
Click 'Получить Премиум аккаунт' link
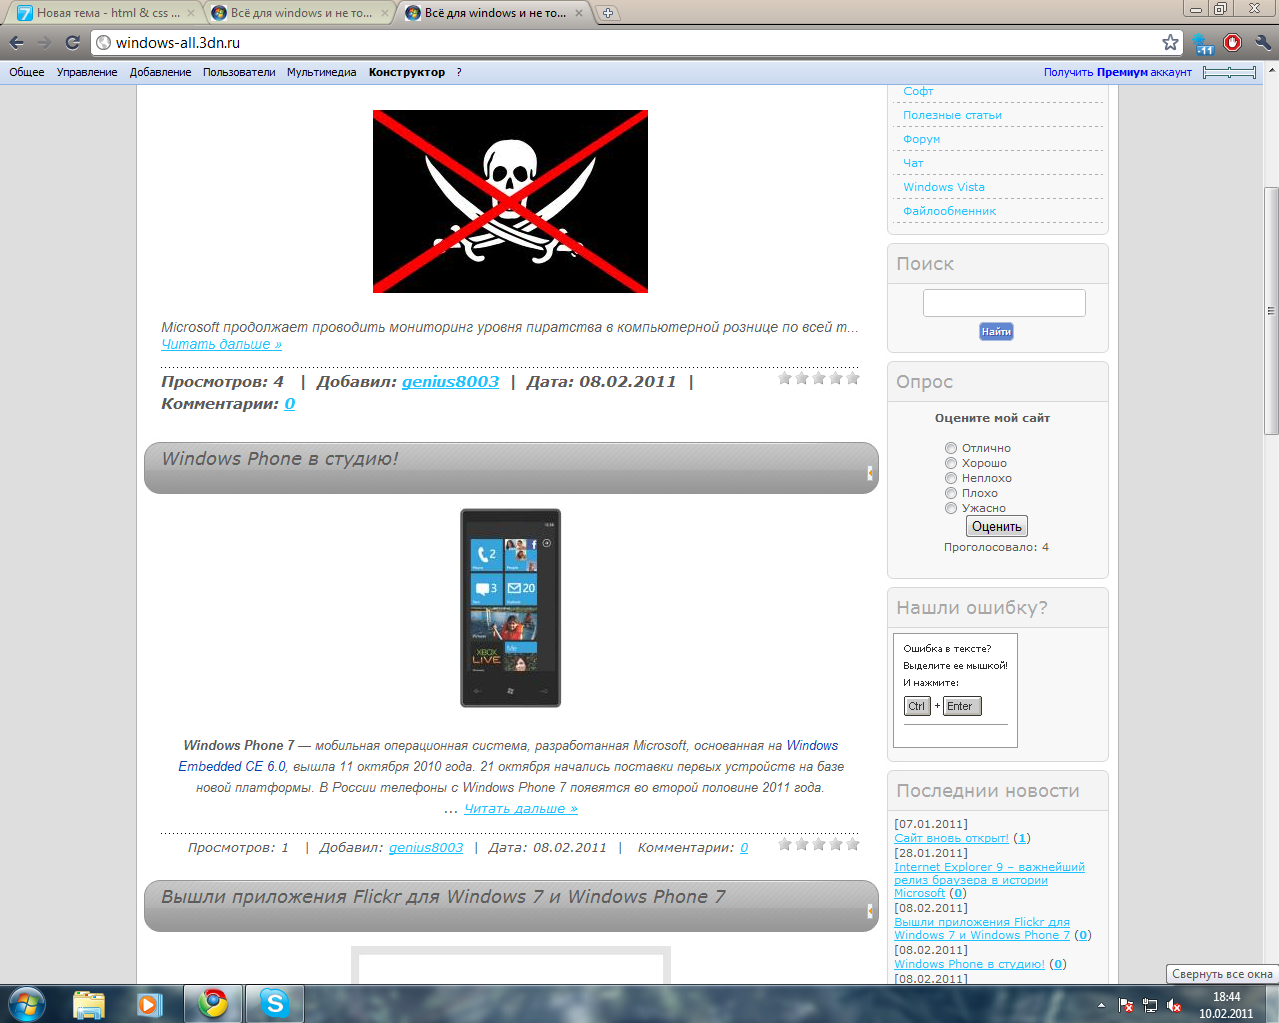[x=1118, y=72]
